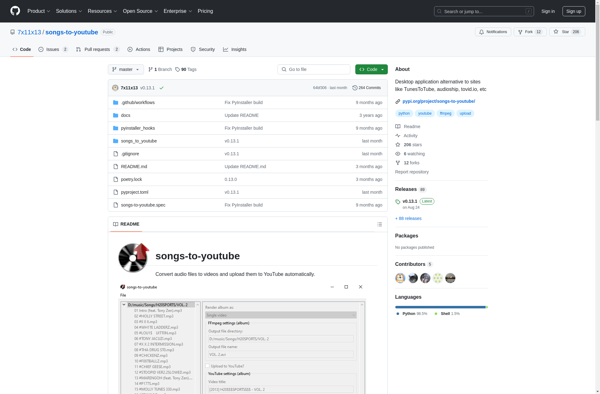
Task: Open the Activity link in About
Action: click(x=406, y=135)
